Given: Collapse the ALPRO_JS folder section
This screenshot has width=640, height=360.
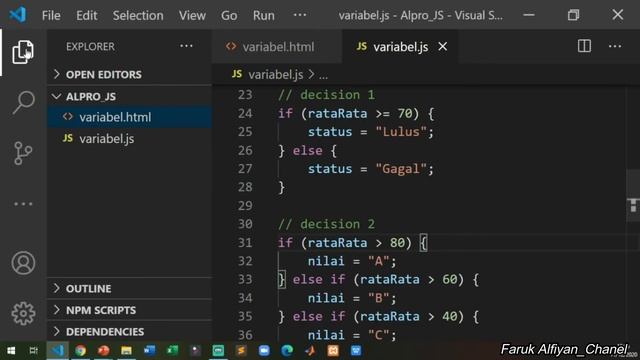Looking at the screenshot, I should coord(129,96).
